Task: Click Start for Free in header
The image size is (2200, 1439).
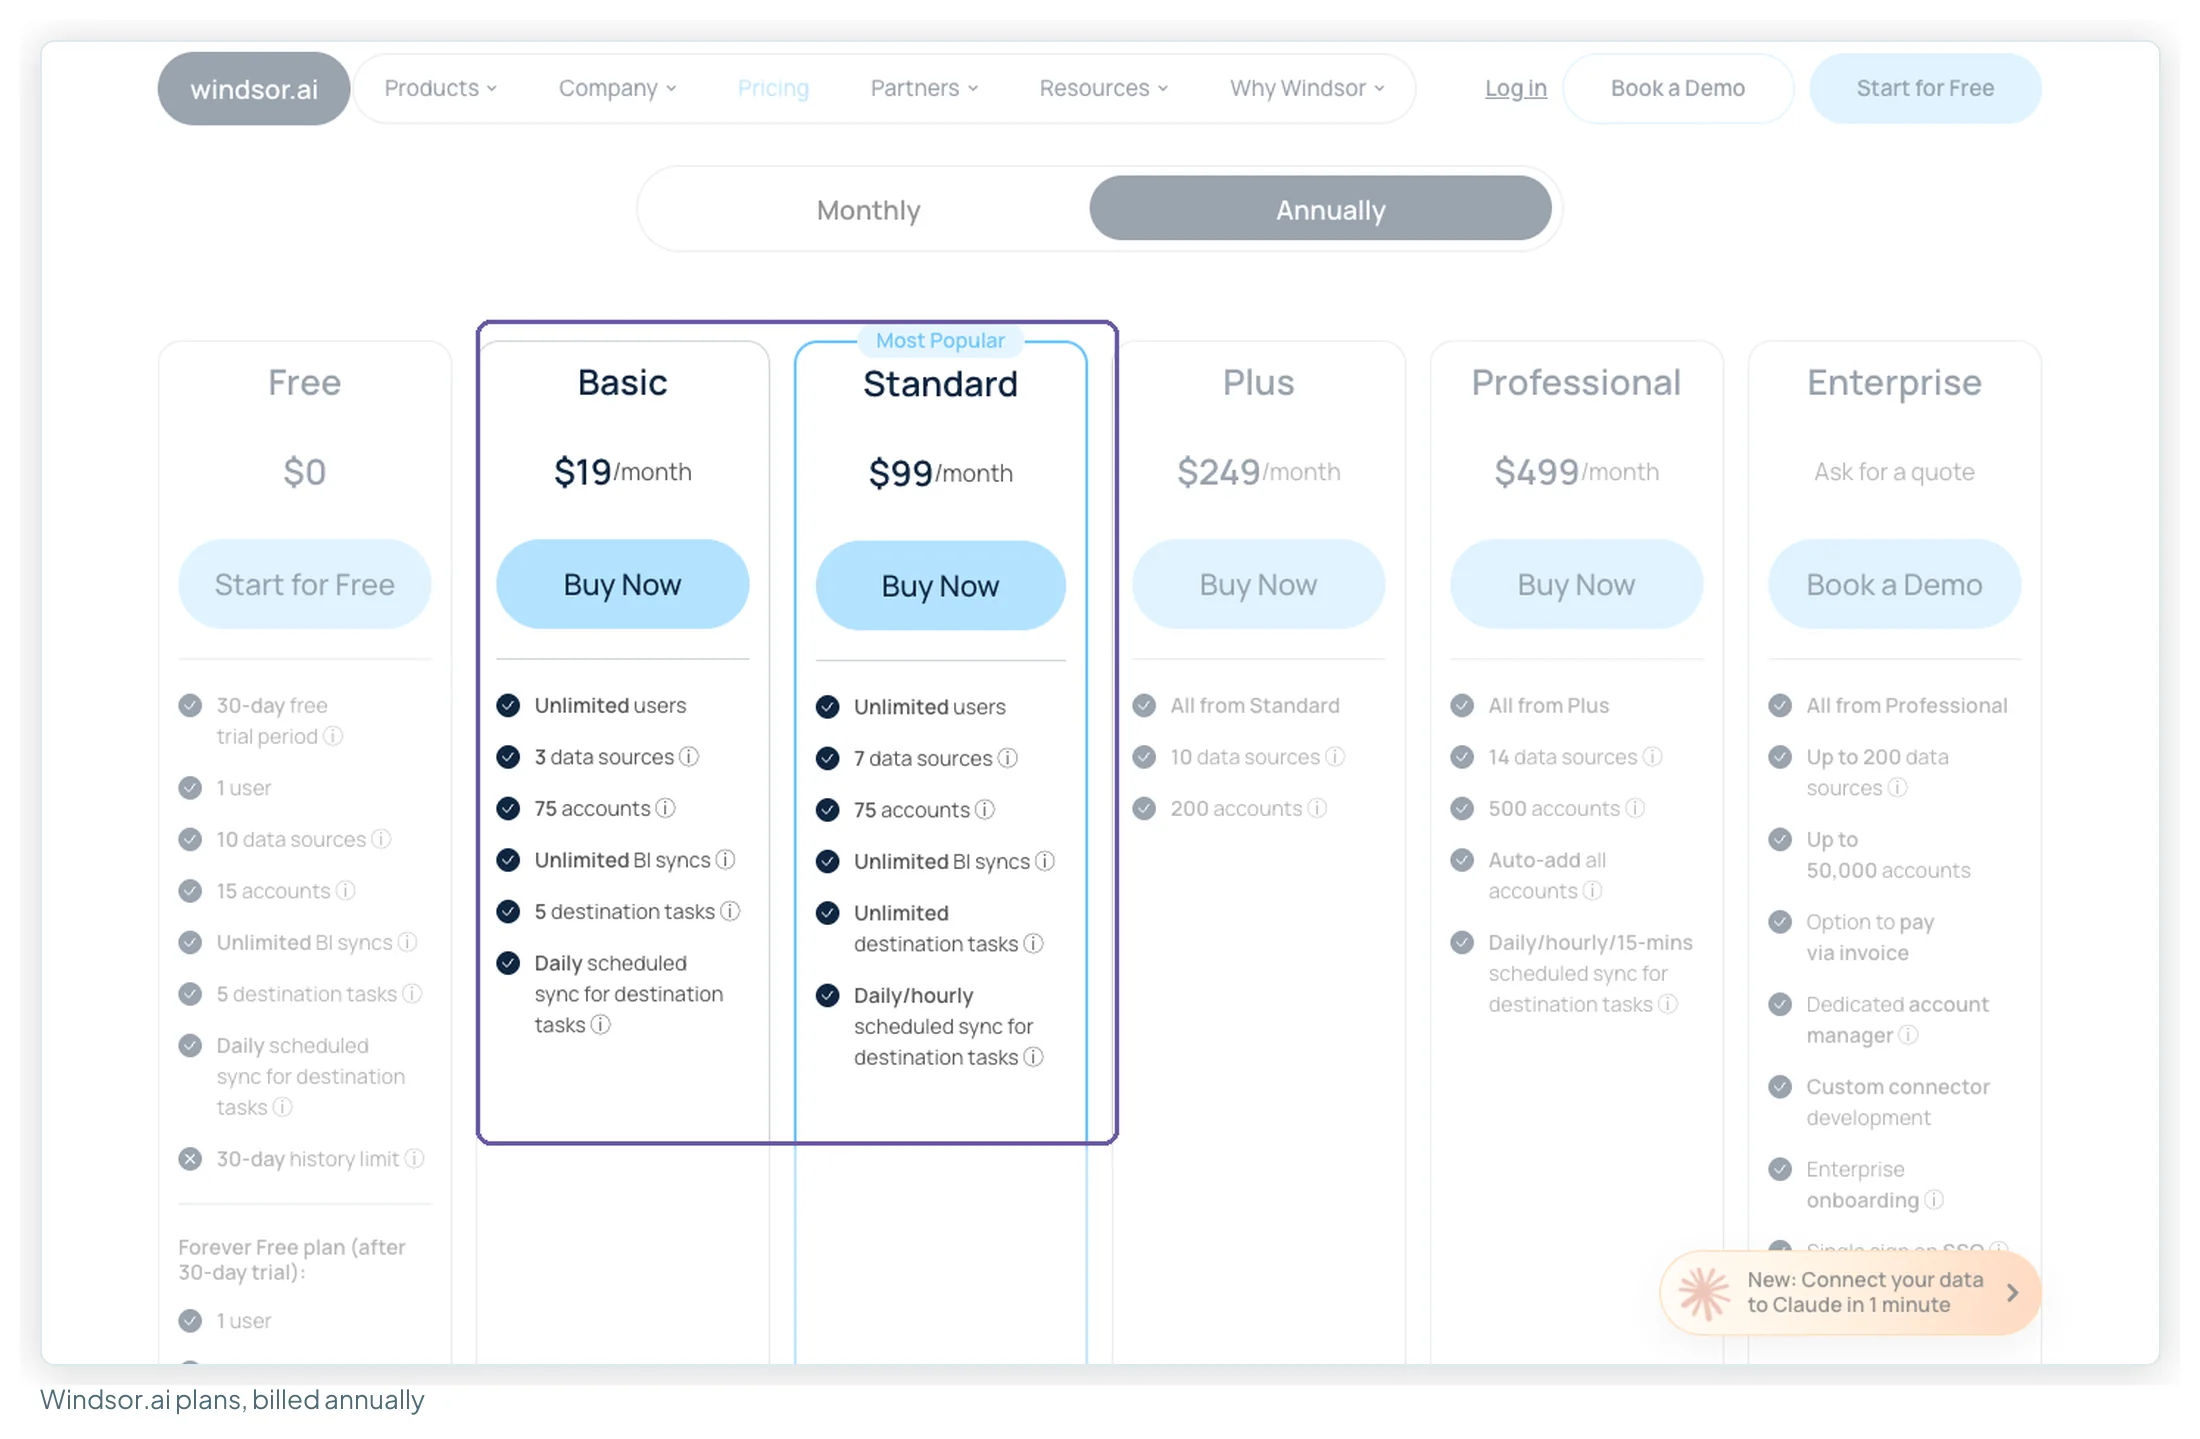Action: pos(1925,88)
